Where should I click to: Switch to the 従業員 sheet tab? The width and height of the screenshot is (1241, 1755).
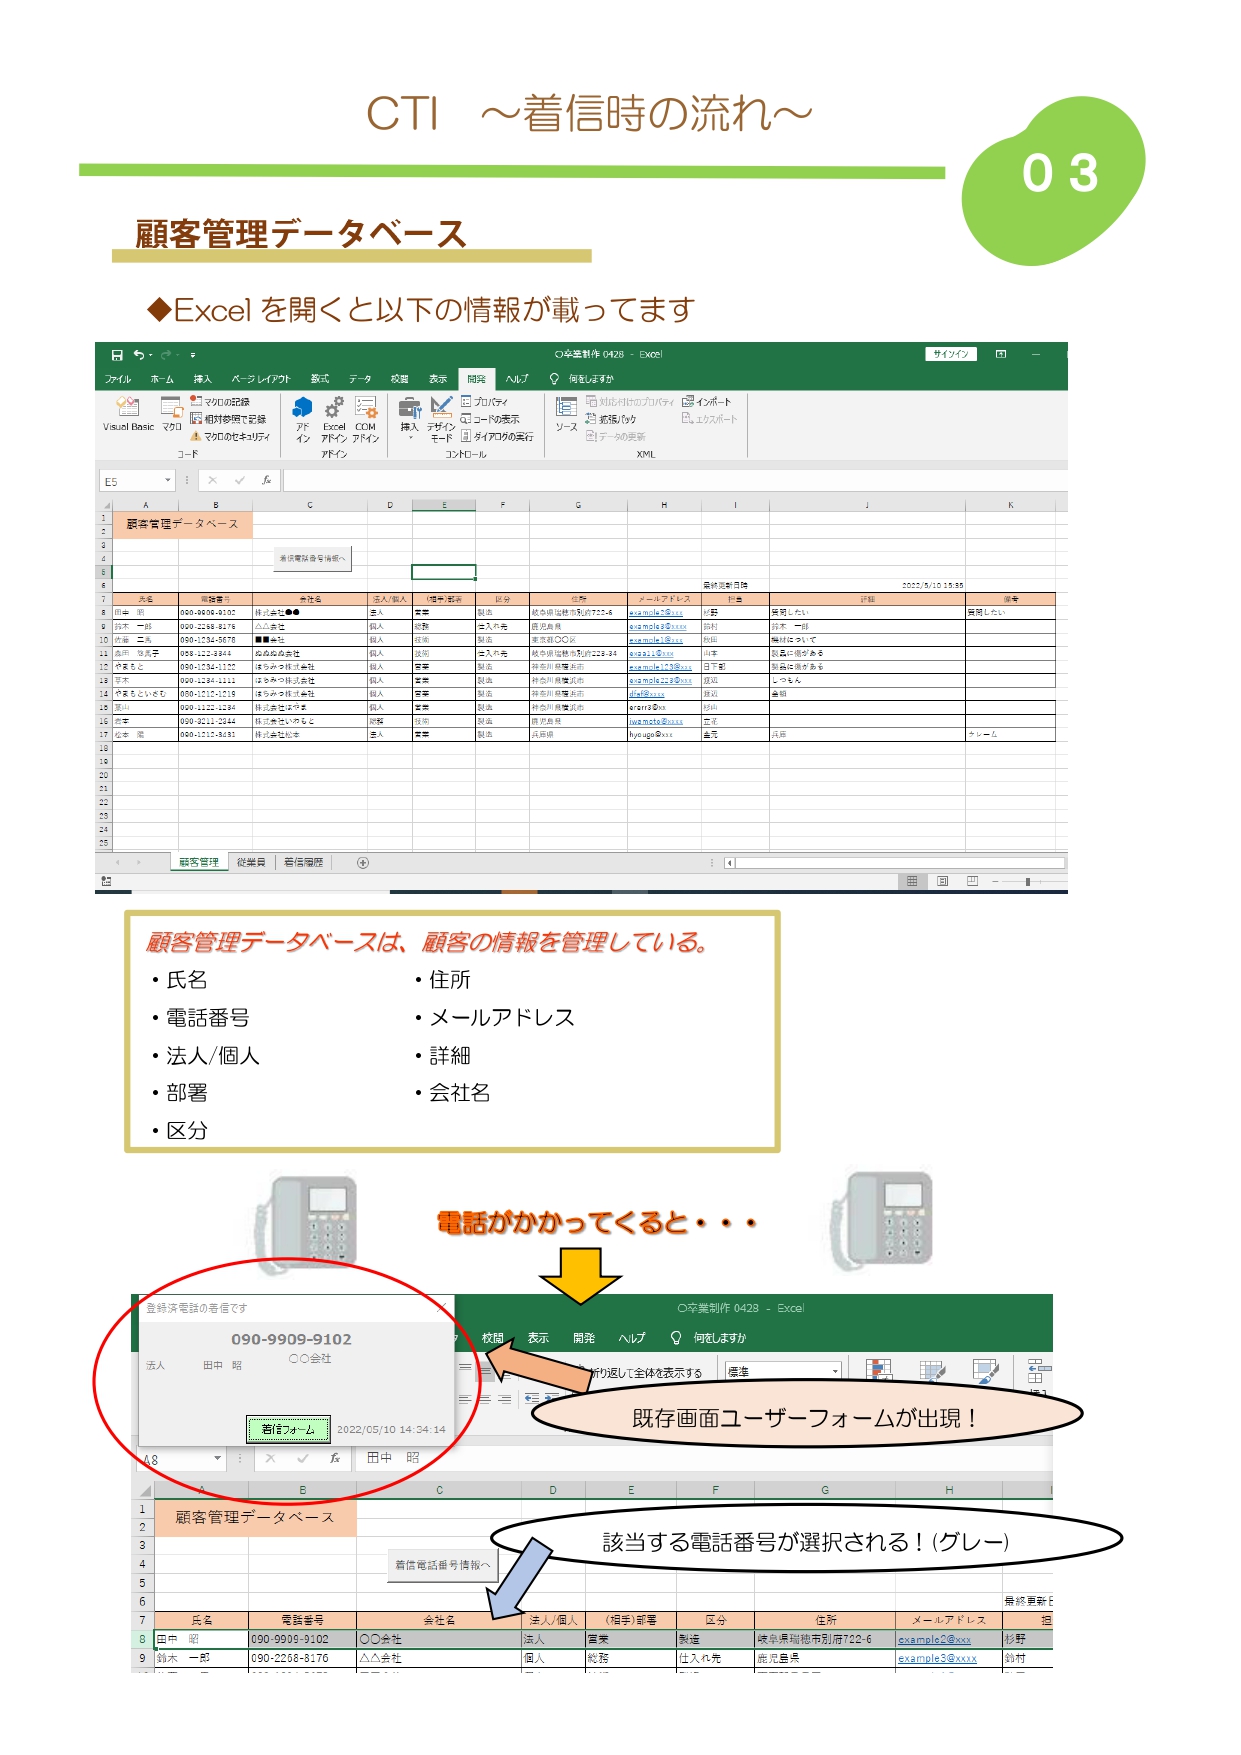[251, 862]
